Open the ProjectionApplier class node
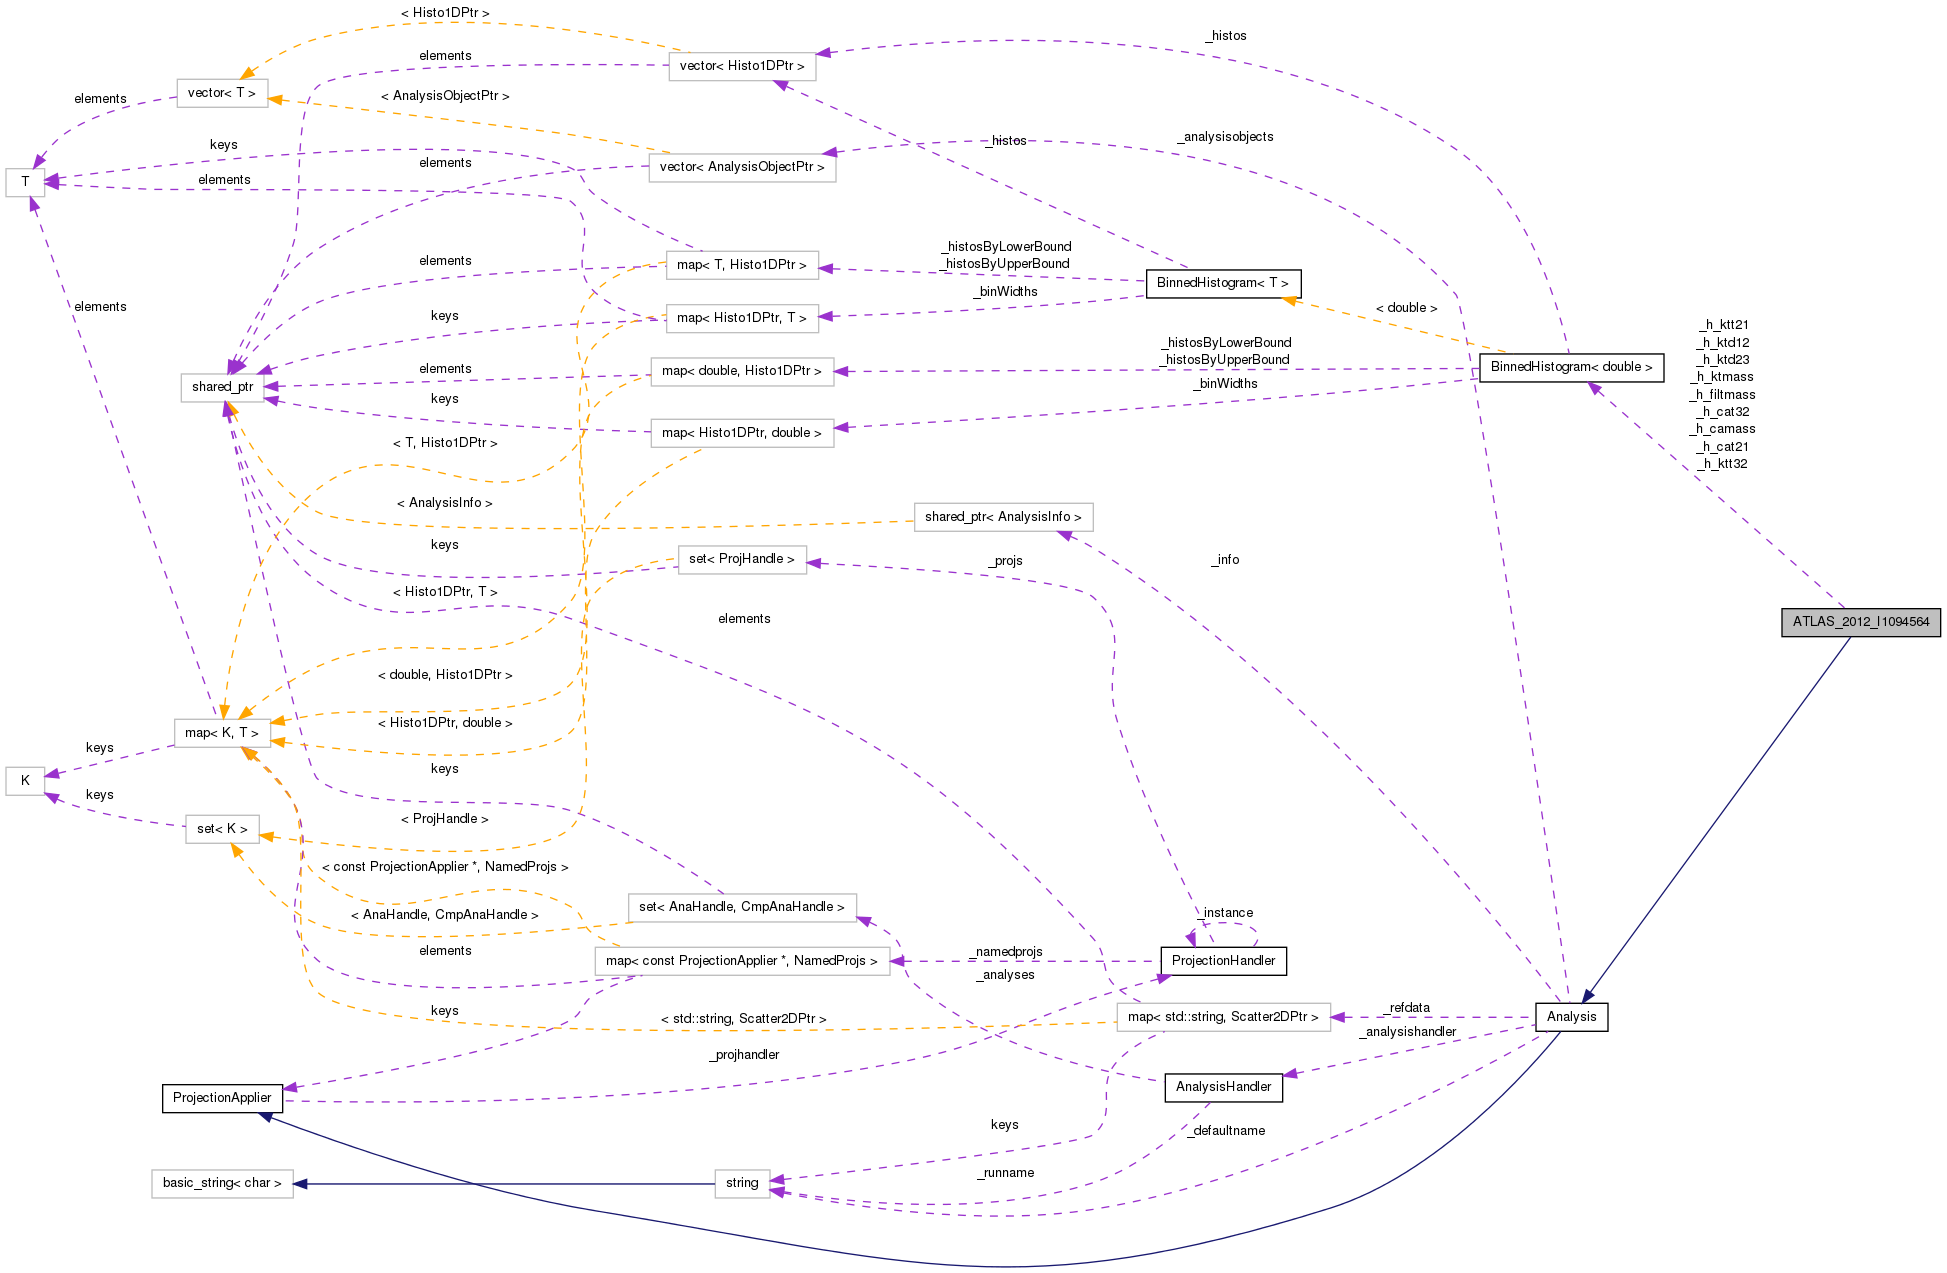Viewport: 1947px width, 1273px height. click(x=222, y=1098)
